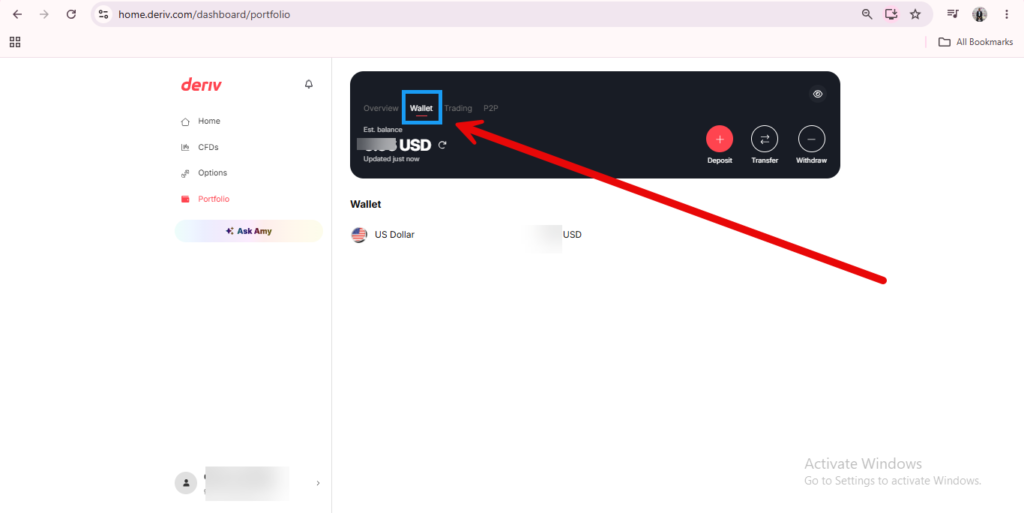Open the media control icon in browser toolbar
Screen dimensions: 1024x513
tap(953, 14)
